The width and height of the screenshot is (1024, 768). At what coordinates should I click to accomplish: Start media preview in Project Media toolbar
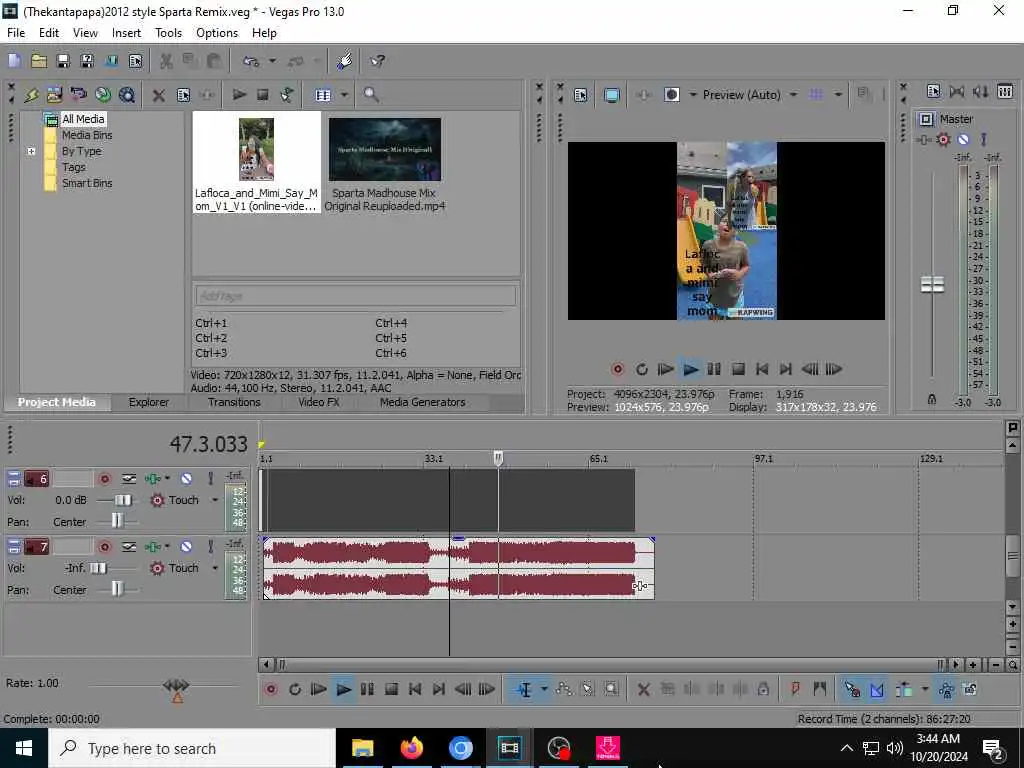(239, 95)
